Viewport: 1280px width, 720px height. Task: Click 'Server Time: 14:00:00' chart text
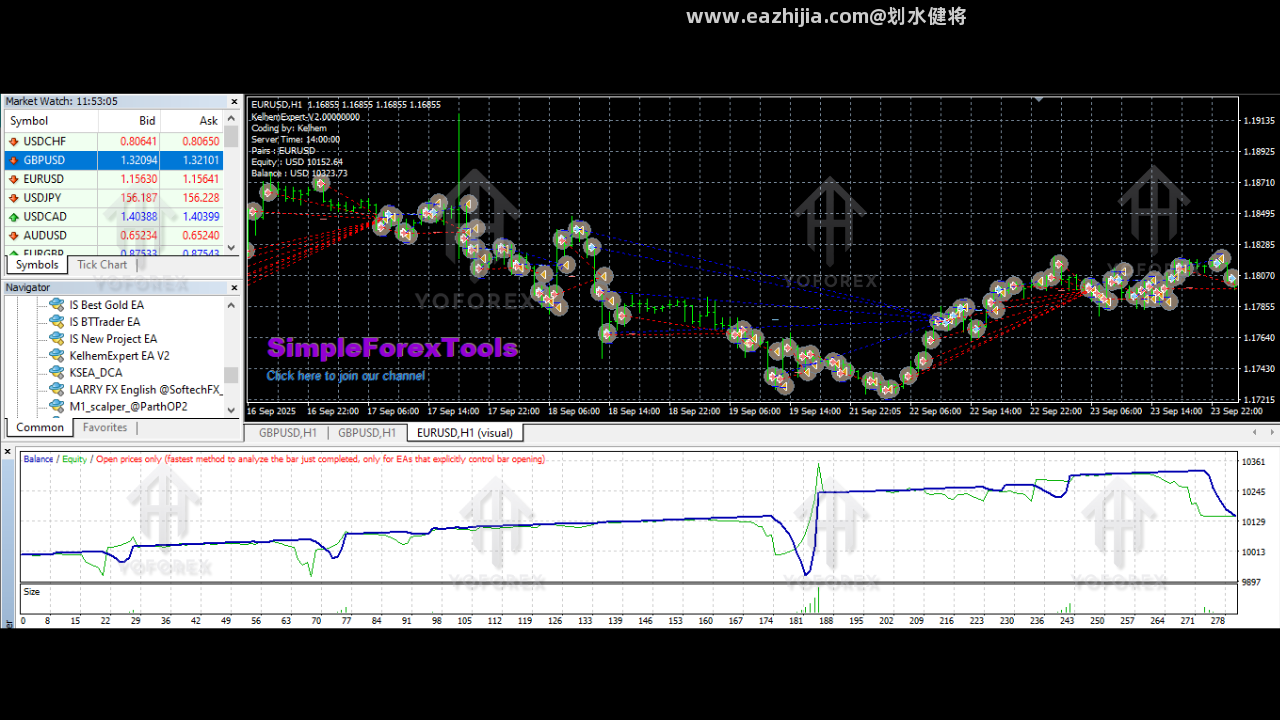pos(295,139)
